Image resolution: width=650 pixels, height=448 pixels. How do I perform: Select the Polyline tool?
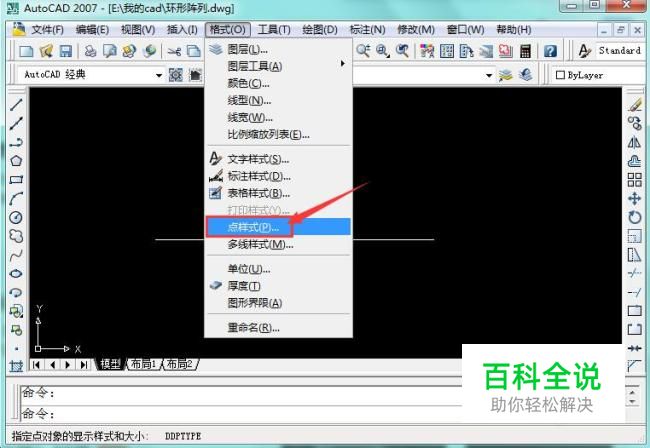[x=16, y=142]
